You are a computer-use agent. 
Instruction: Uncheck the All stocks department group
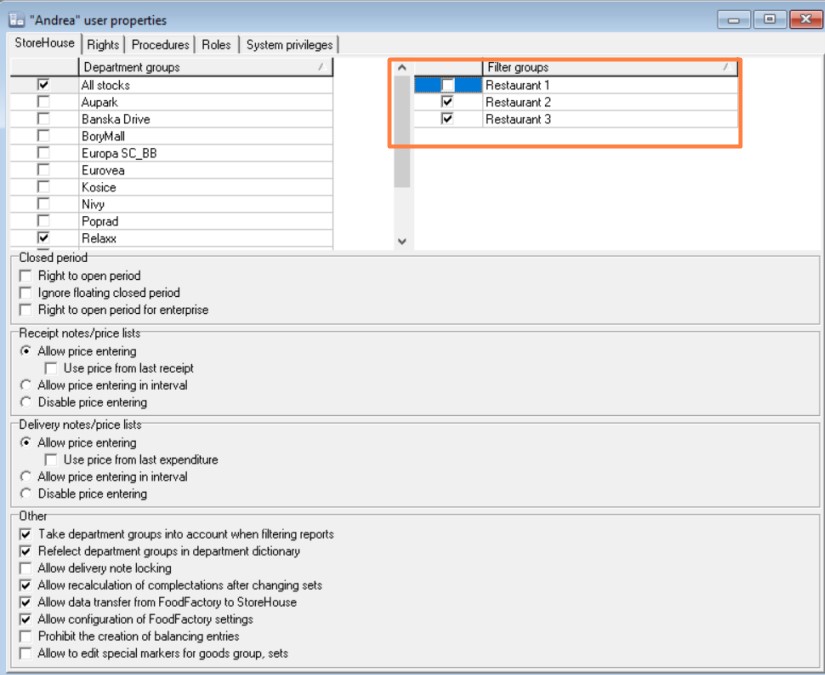43,86
